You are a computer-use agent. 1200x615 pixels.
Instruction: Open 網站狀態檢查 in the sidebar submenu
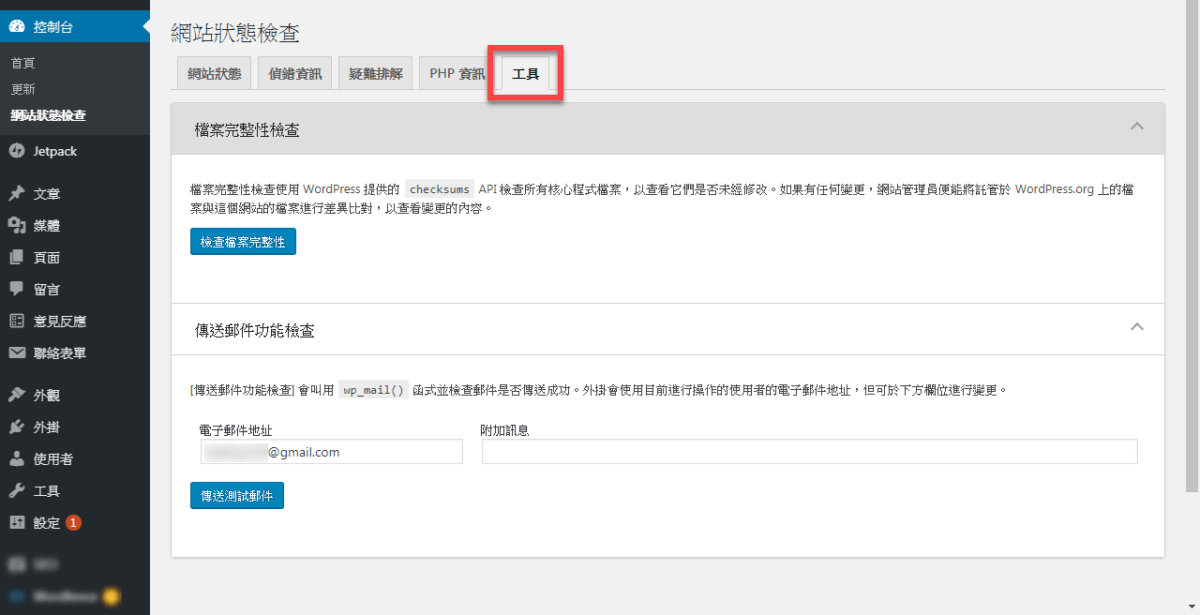pos(48,115)
